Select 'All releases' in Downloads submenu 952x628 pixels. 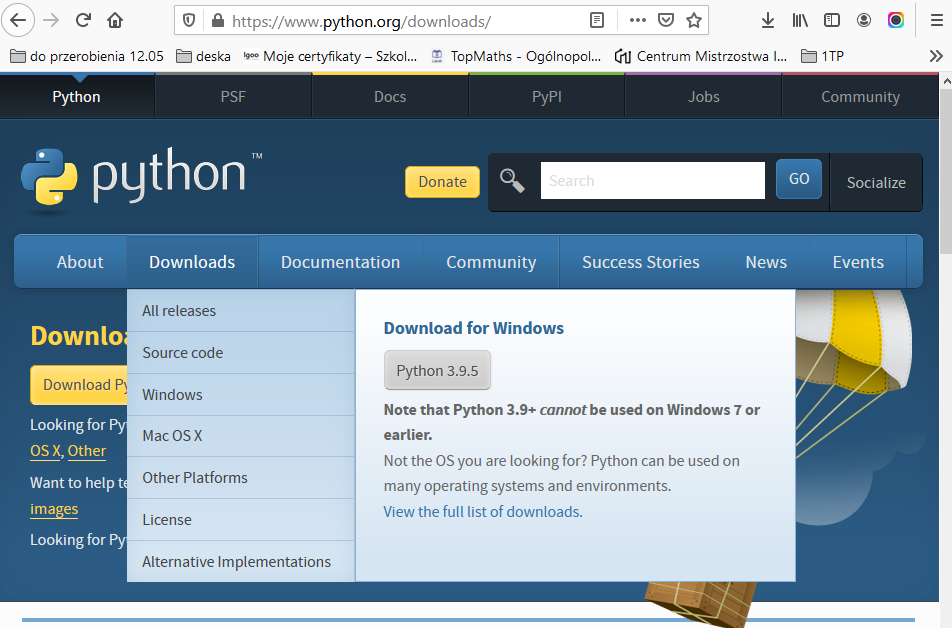241,310
